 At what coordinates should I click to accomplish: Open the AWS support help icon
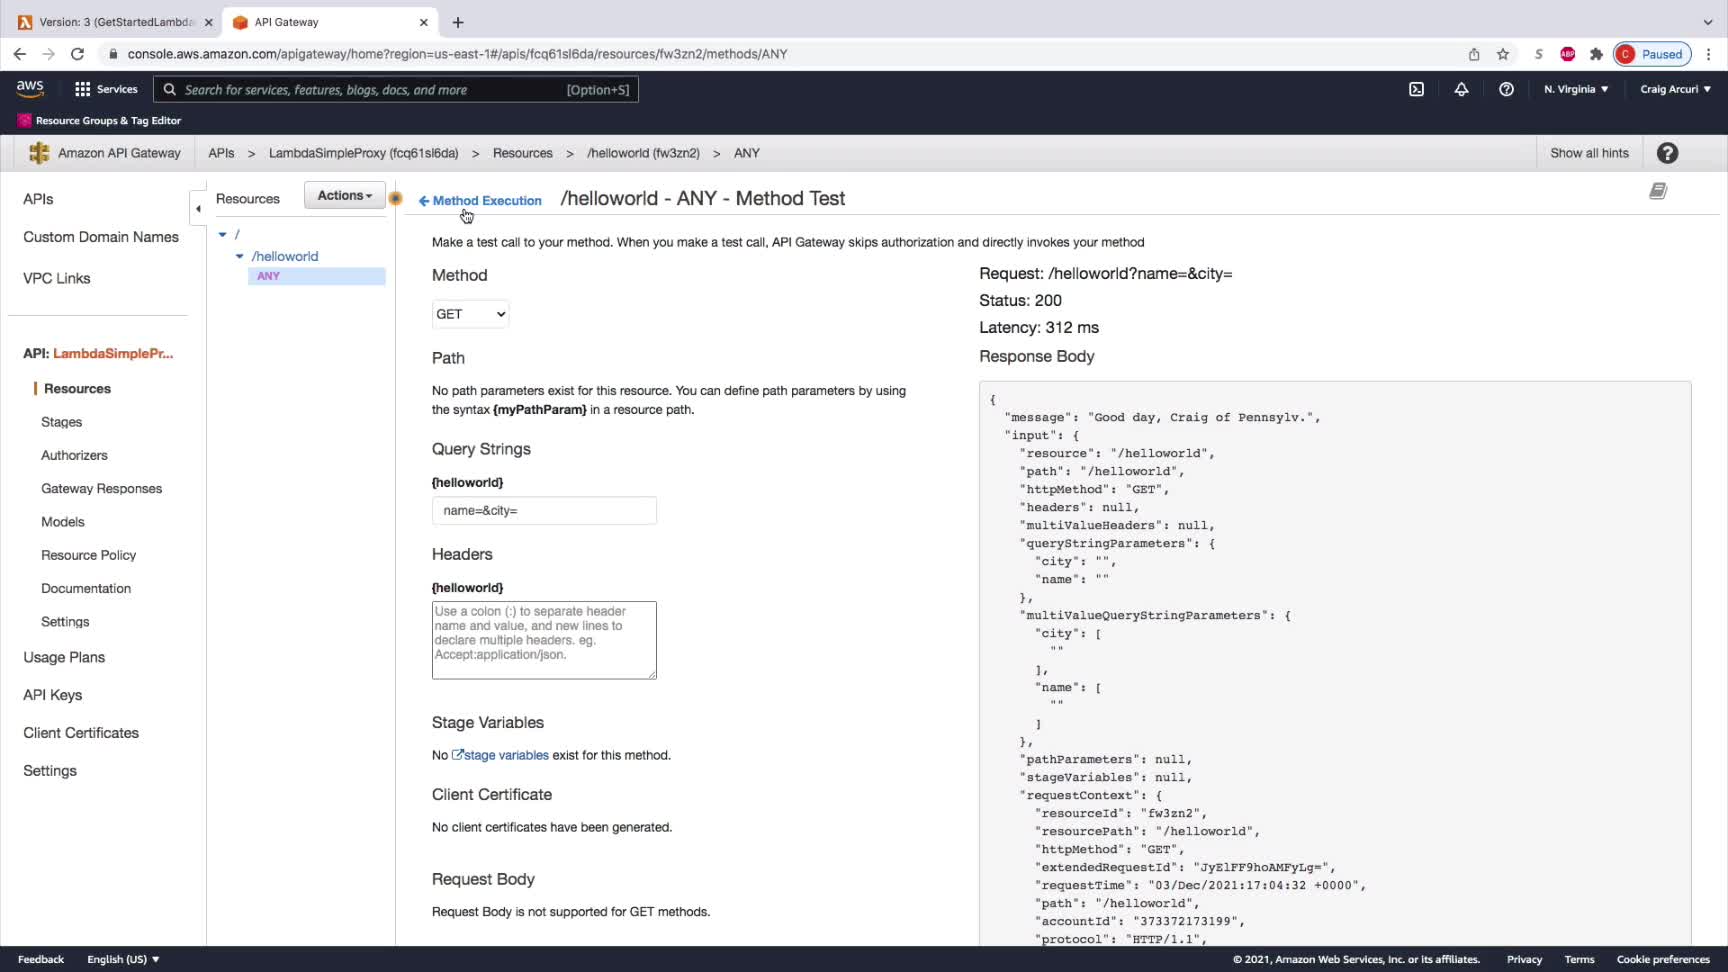pos(1506,89)
